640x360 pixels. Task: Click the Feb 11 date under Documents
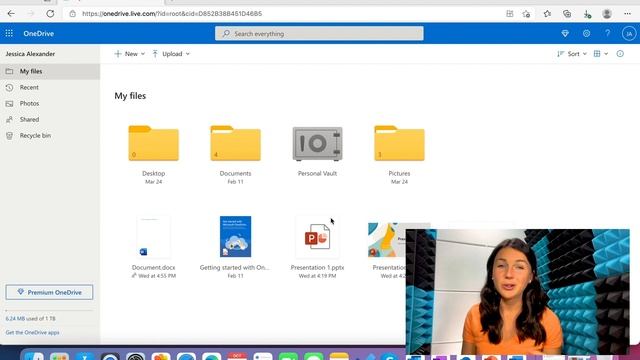236,182
